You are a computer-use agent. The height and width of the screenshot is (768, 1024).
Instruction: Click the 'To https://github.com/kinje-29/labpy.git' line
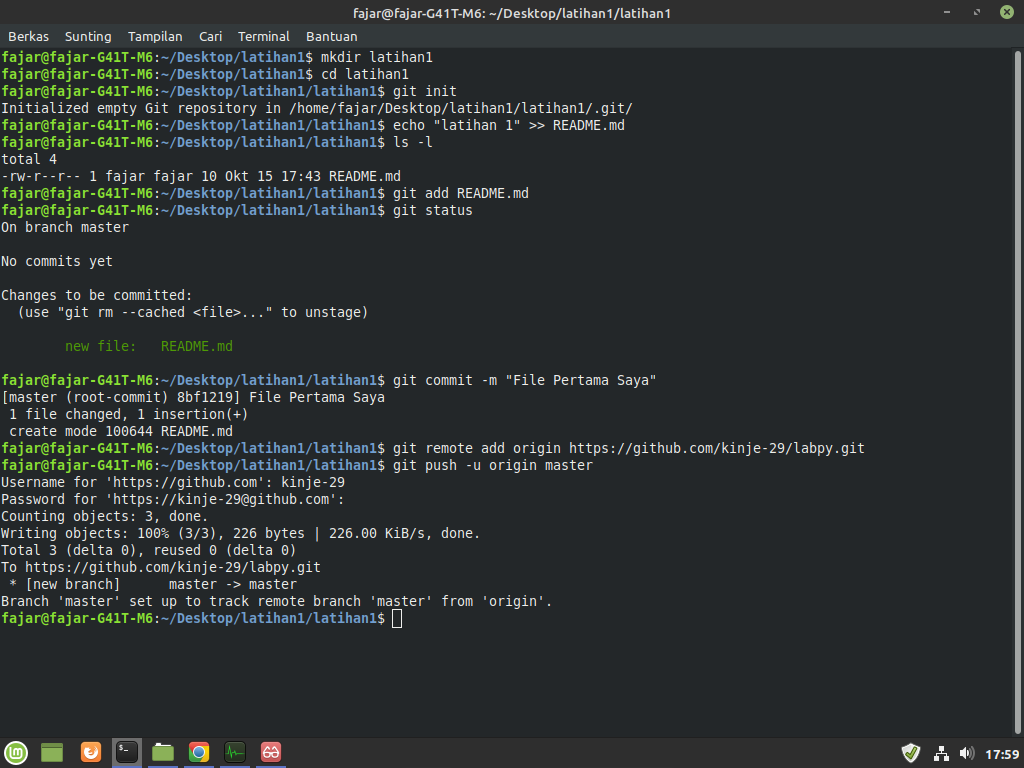161,568
